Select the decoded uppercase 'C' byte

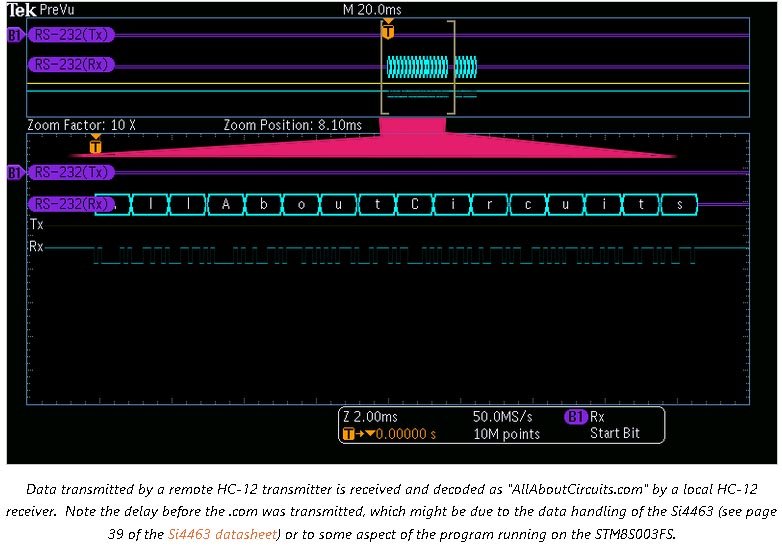coord(415,204)
